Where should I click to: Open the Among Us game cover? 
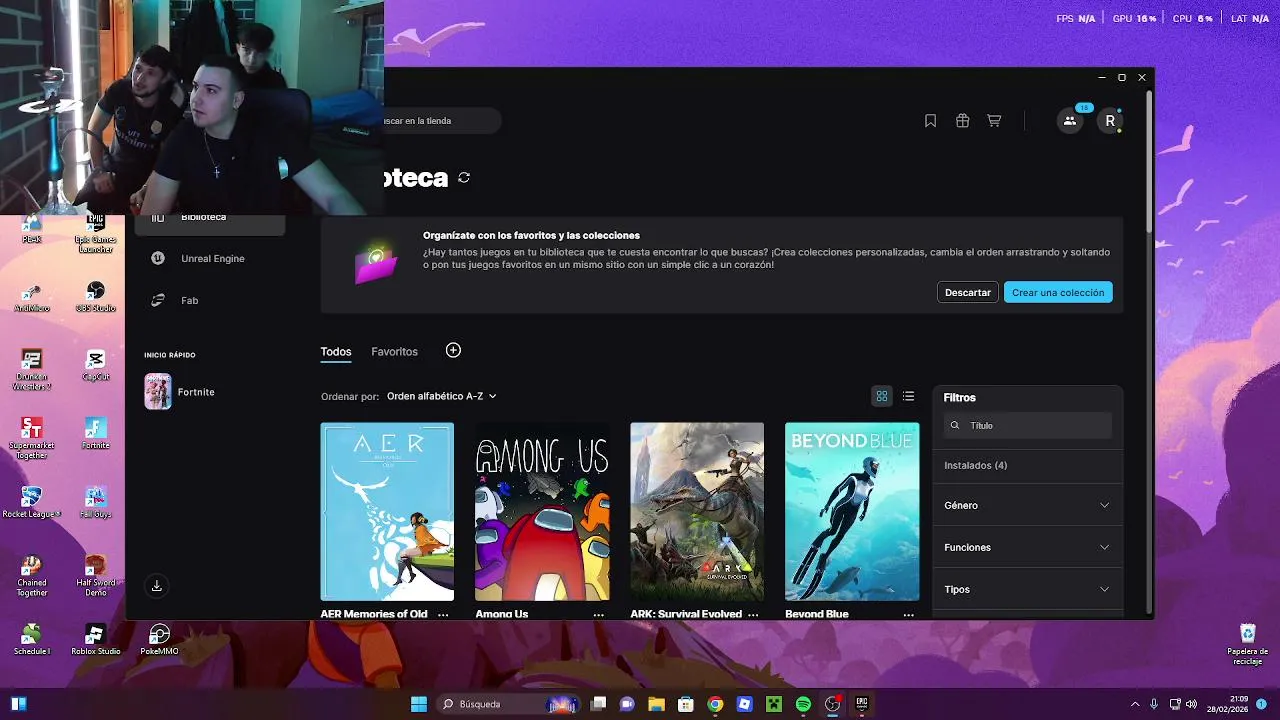pyautogui.click(x=542, y=511)
